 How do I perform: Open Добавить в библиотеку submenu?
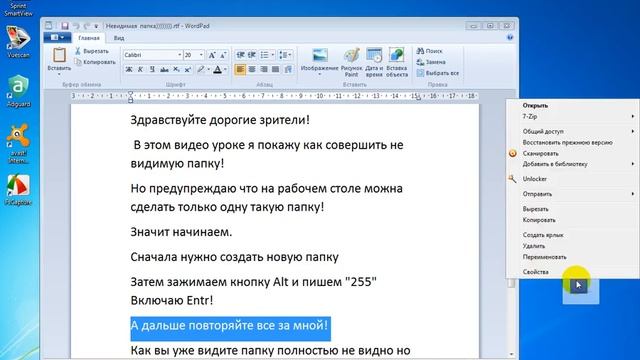pyautogui.click(x=573, y=164)
